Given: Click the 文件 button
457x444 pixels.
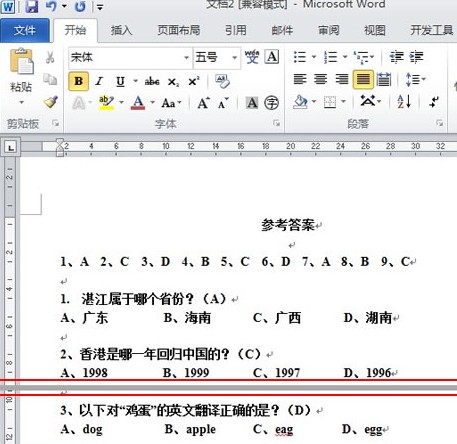Looking at the screenshot, I should coord(25,31).
